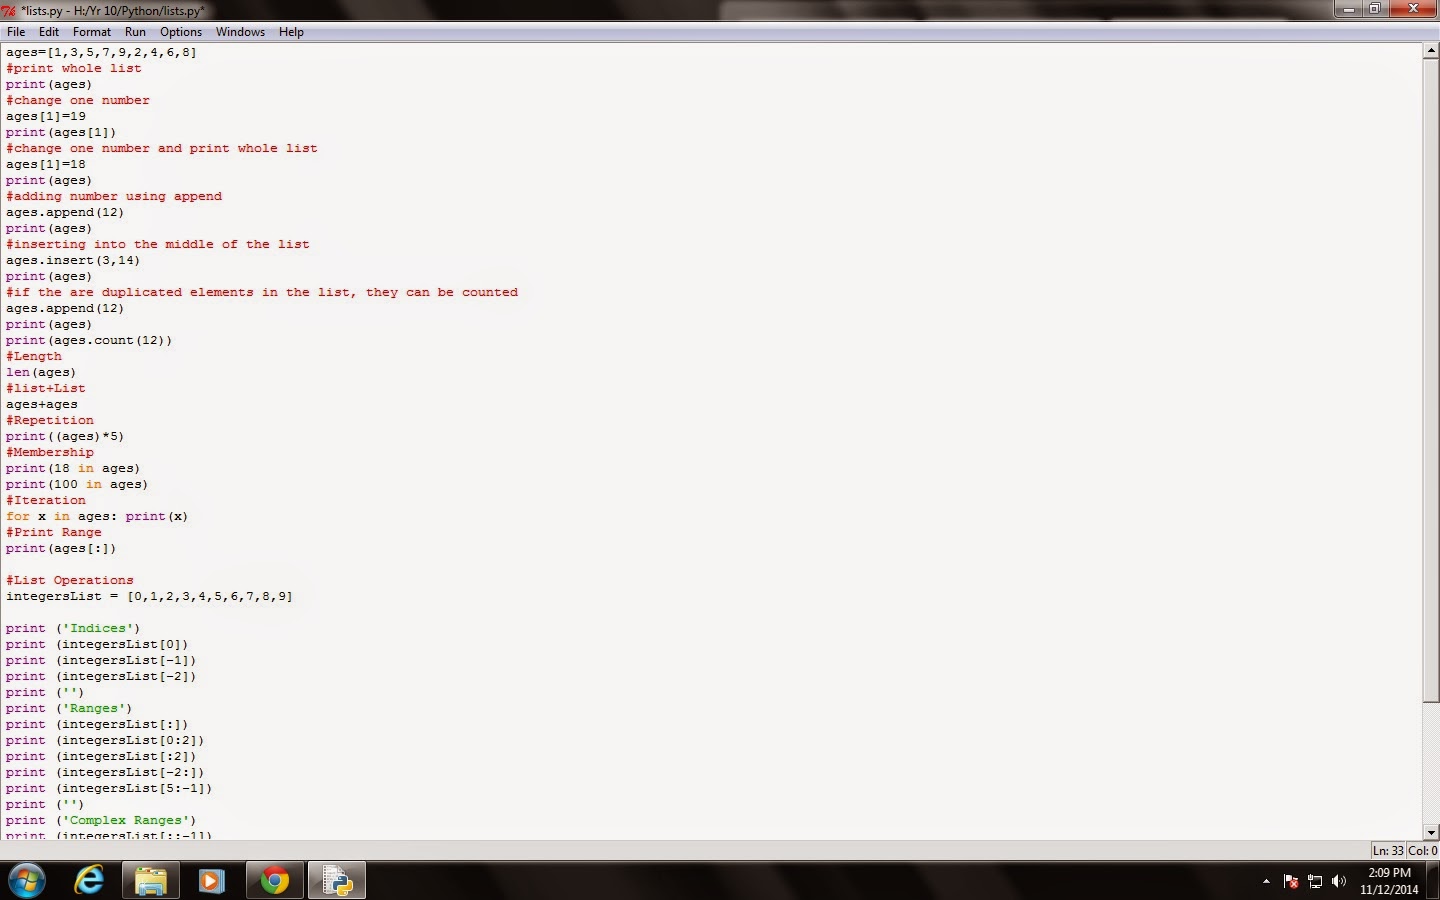Open the Windows Start button

pos(27,881)
